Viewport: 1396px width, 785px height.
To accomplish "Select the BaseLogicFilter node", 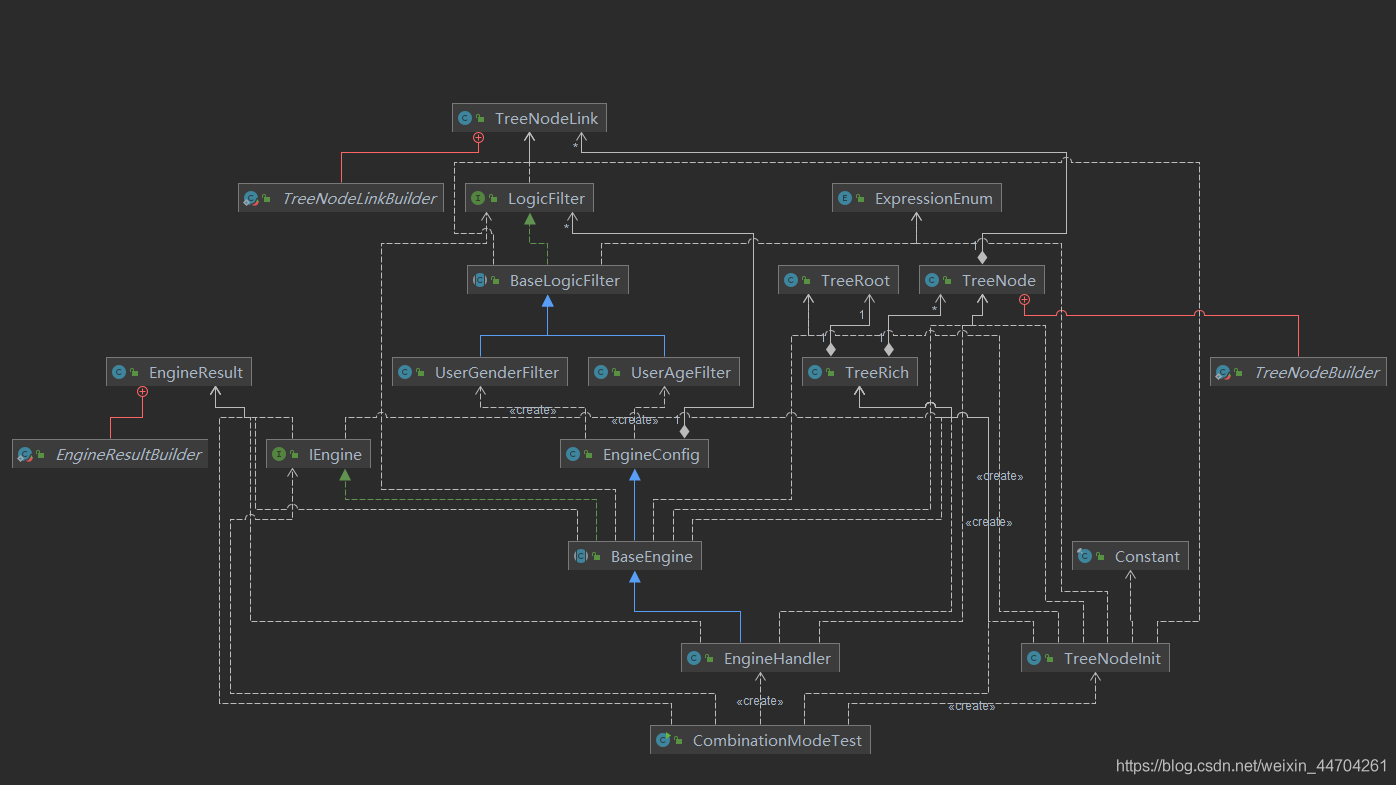I will (x=548, y=280).
